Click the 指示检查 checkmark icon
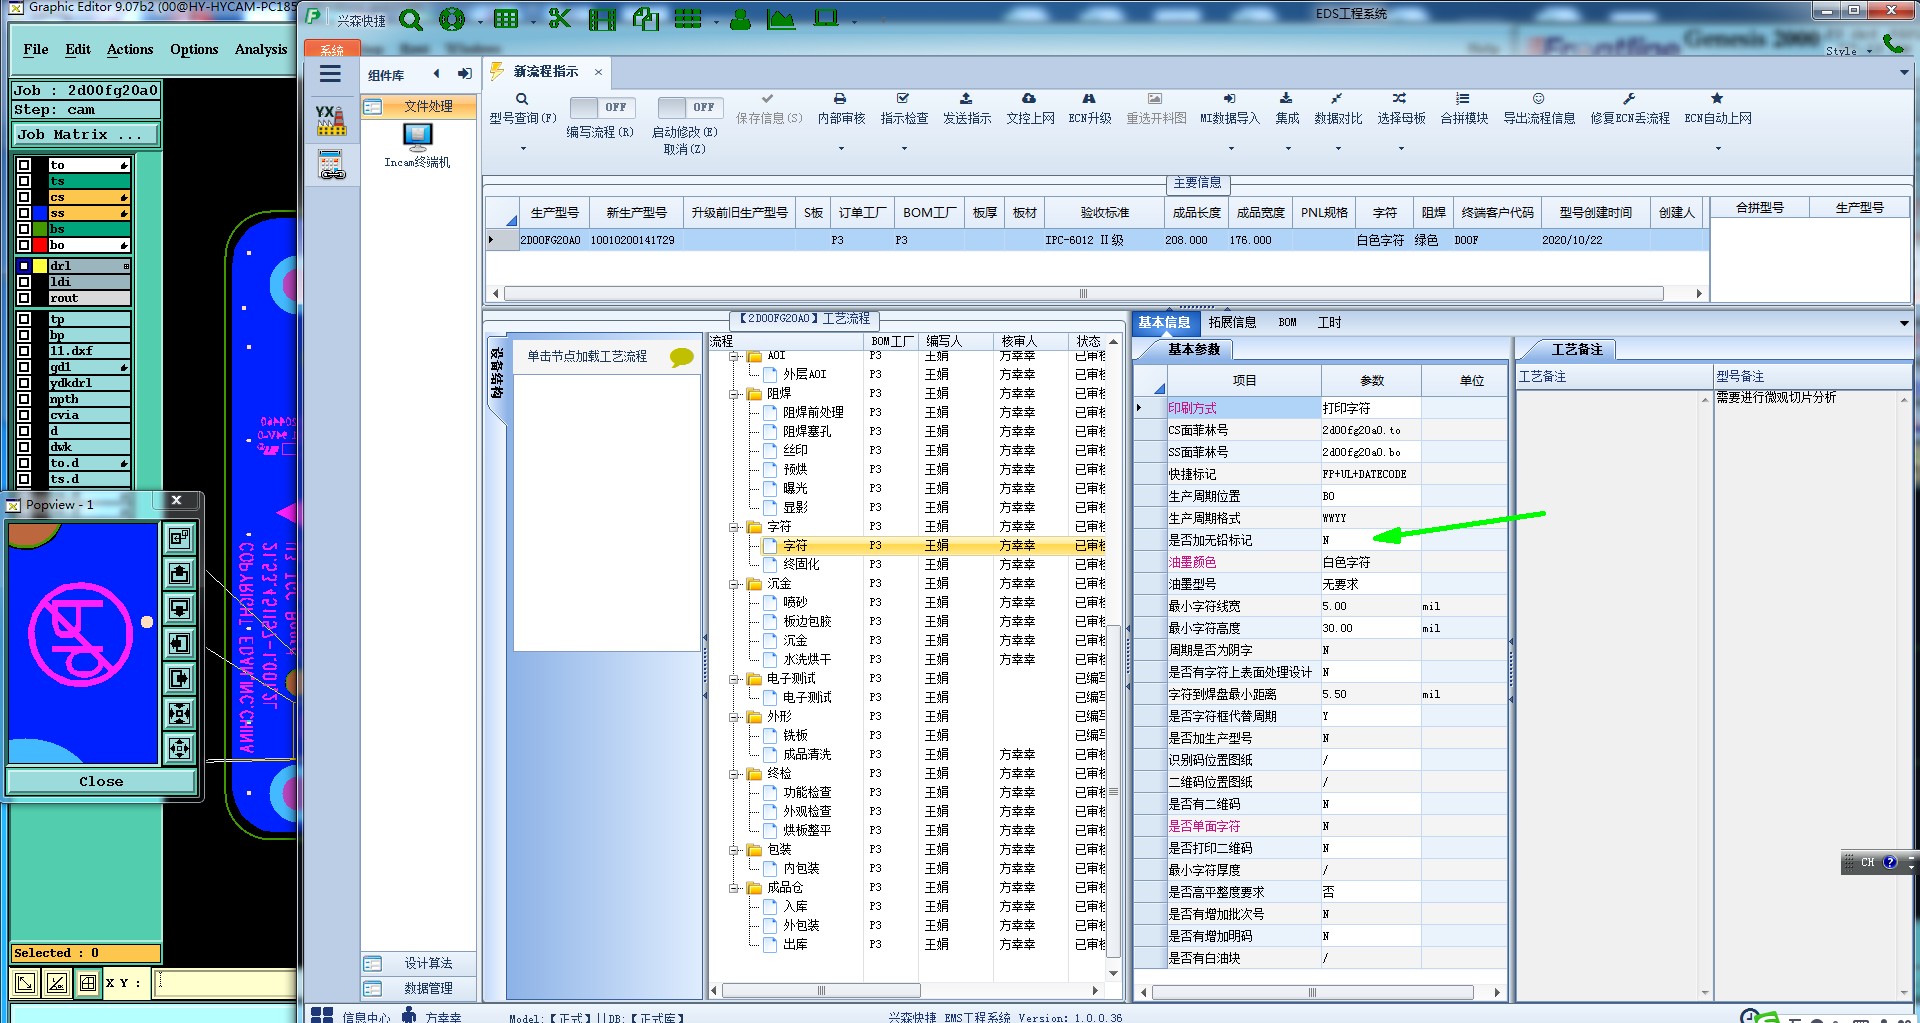The width and height of the screenshot is (1920, 1023). pos(903,99)
